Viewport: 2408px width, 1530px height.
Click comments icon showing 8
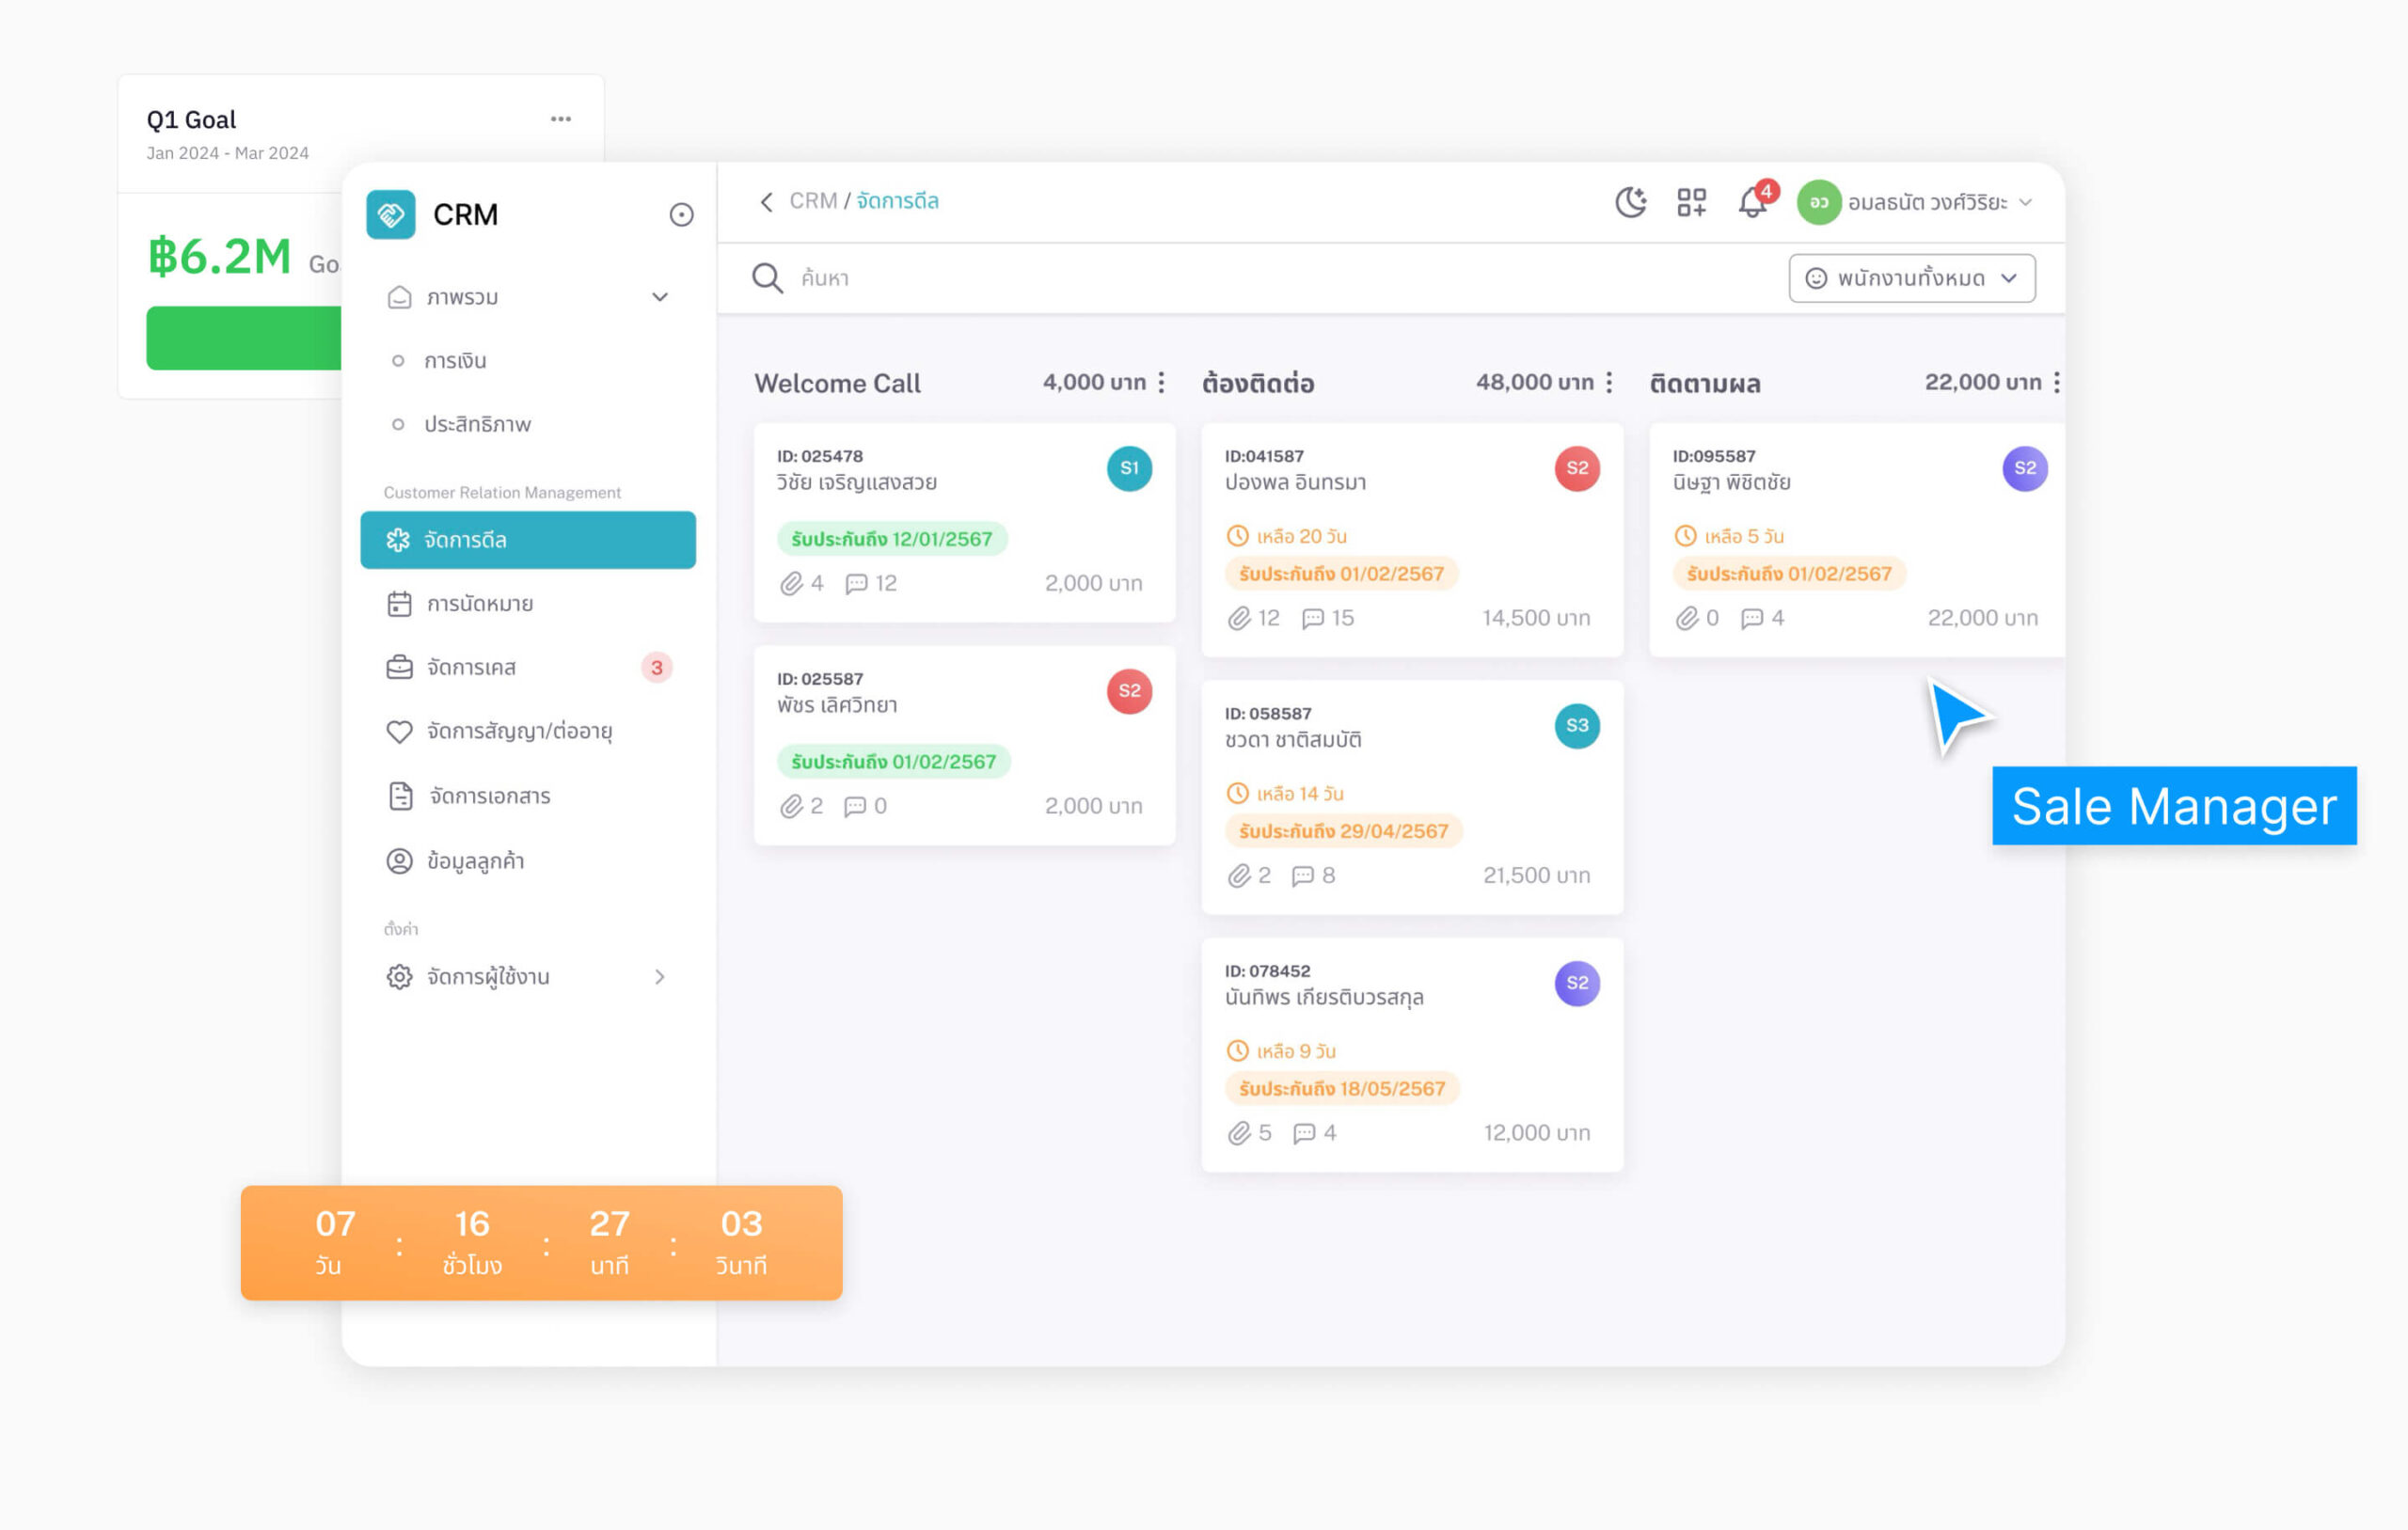[1302, 876]
